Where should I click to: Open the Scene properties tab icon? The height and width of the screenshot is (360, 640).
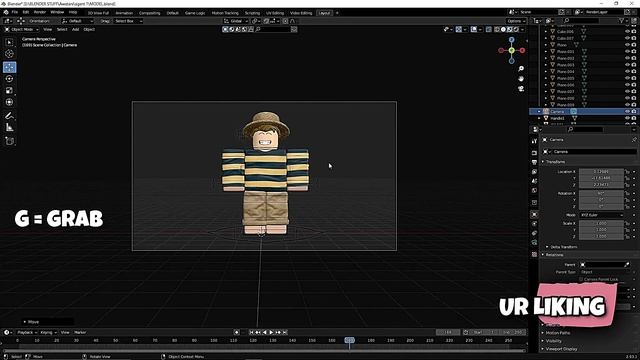[x=534, y=181]
